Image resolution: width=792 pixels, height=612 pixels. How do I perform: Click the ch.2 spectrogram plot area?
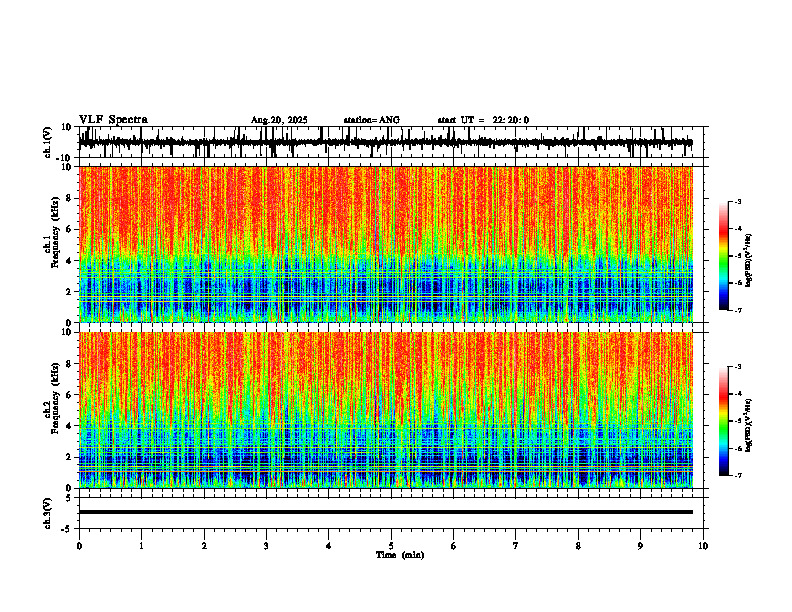[x=386, y=410]
